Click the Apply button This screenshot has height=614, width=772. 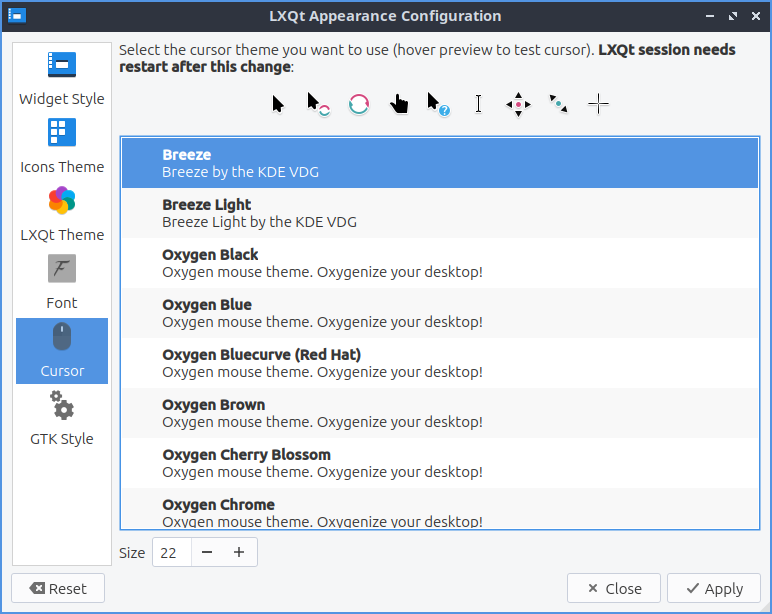coord(714,588)
